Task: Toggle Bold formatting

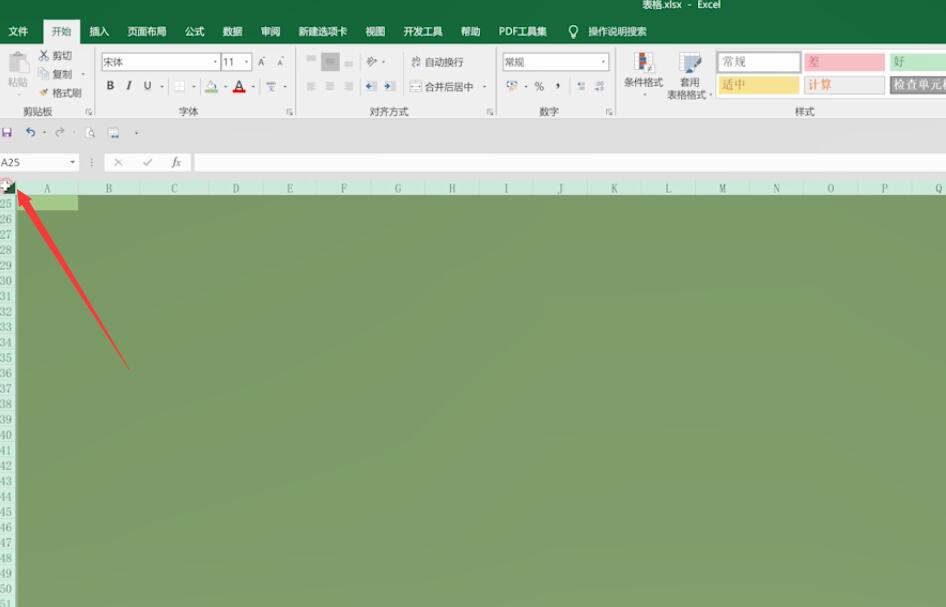Action: (x=110, y=86)
